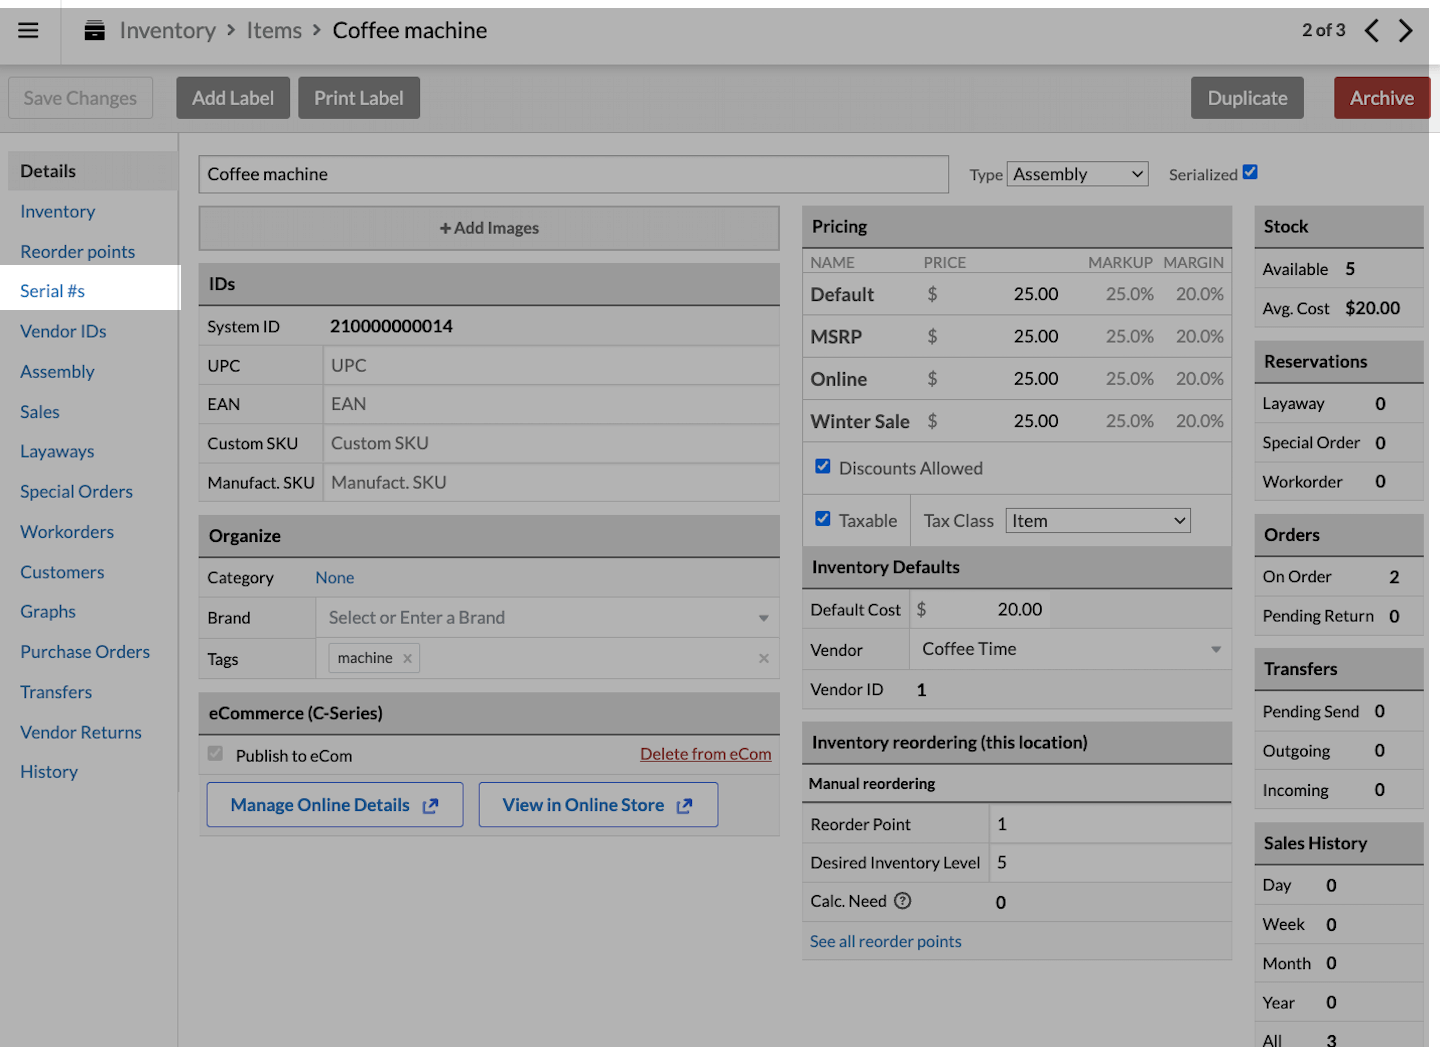Open the Vendor dropdown showing Coffee Time
Image resolution: width=1440 pixels, height=1047 pixels.
pos(1070,649)
